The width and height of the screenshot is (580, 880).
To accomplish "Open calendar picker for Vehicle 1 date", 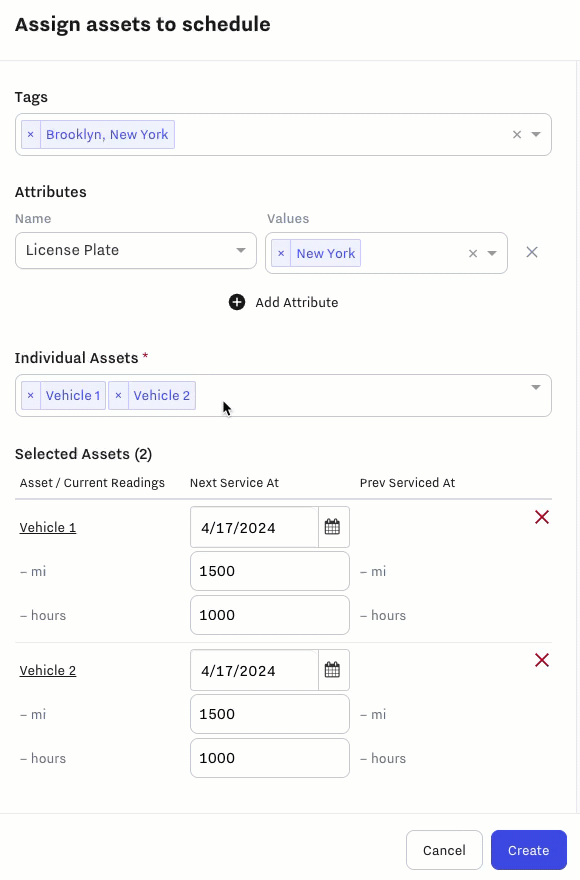I will coord(333,527).
